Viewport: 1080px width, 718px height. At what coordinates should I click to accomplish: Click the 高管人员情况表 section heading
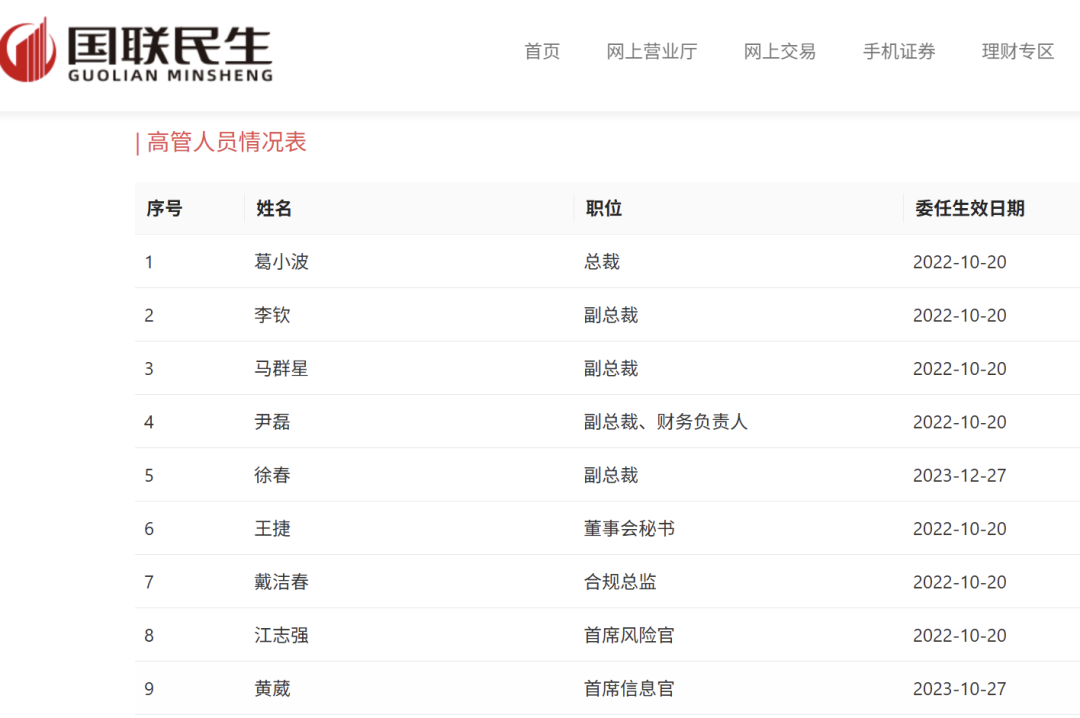click(227, 142)
